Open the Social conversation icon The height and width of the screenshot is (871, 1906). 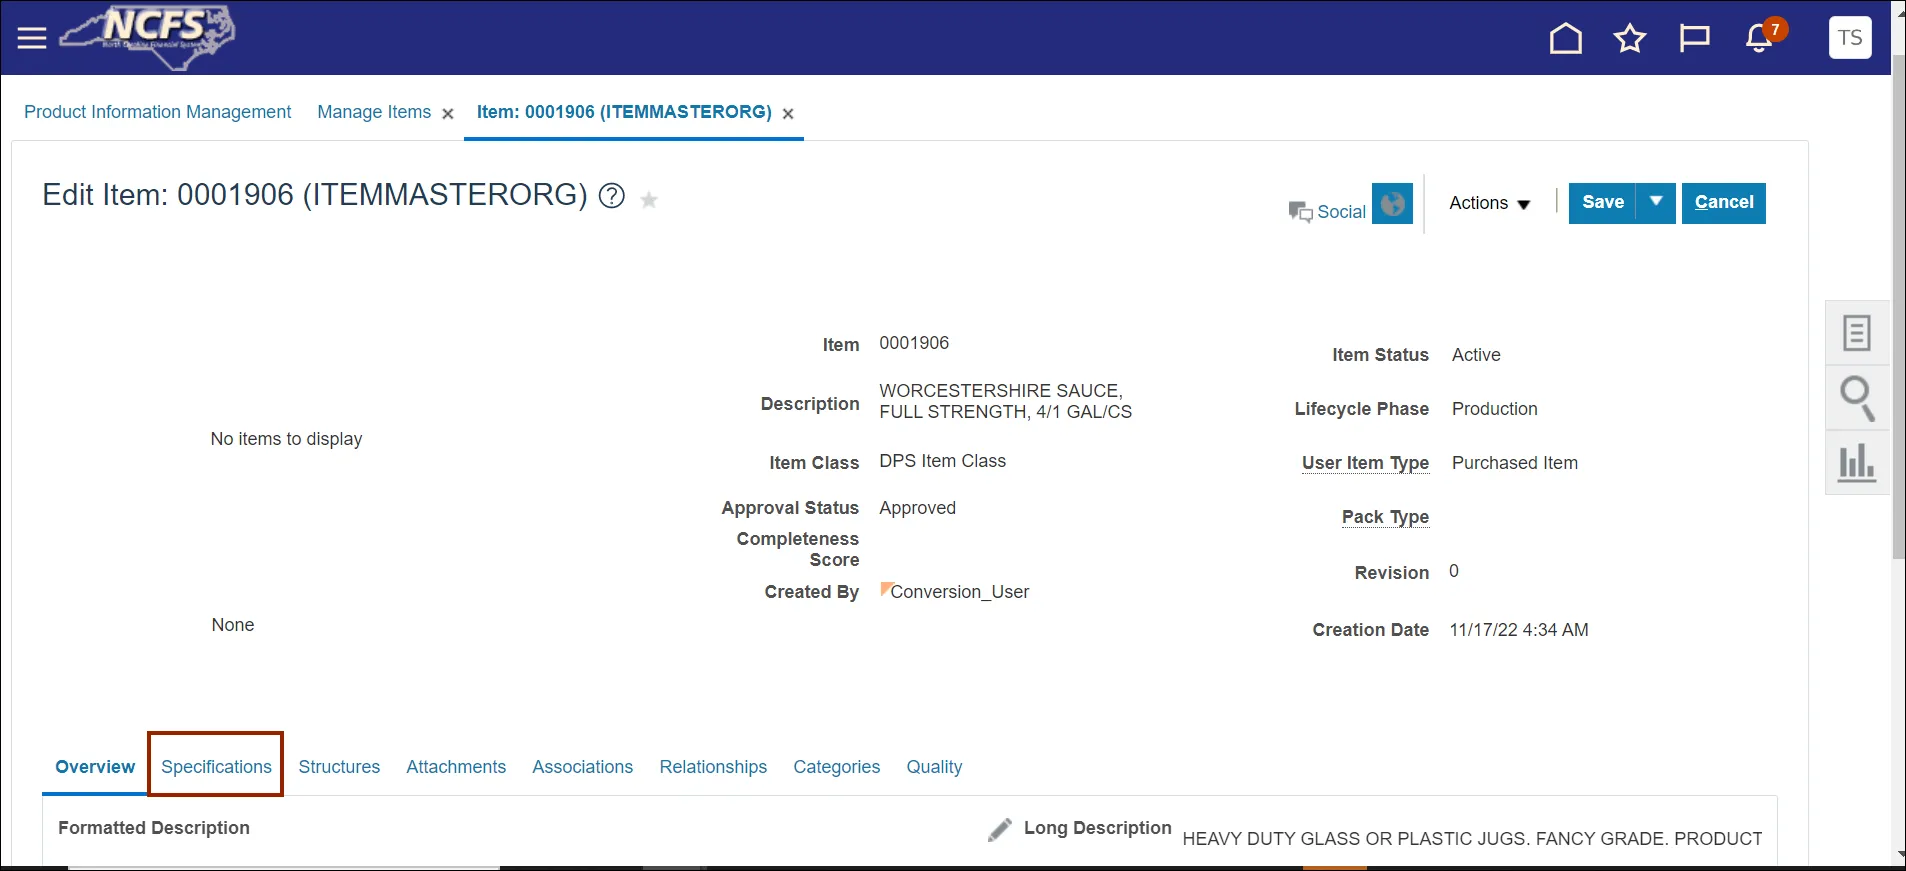click(x=1300, y=212)
